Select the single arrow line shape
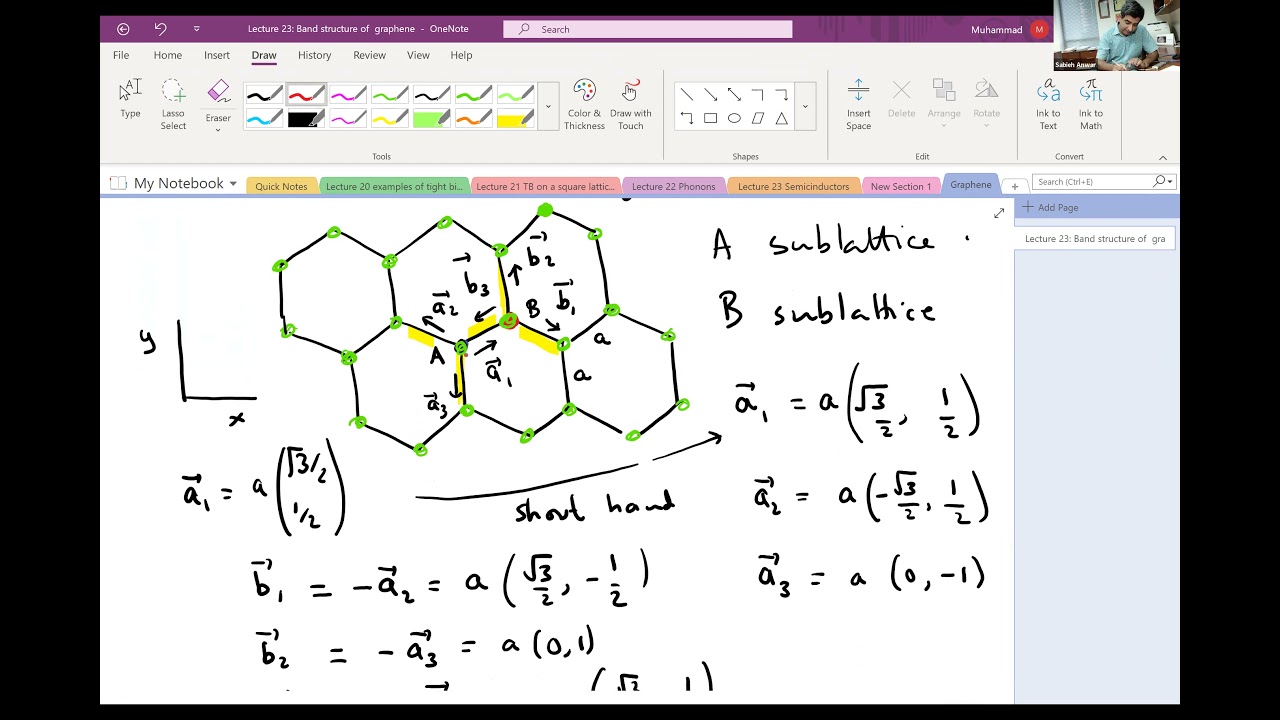This screenshot has height=720, width=1280. (x=710, y=94)
